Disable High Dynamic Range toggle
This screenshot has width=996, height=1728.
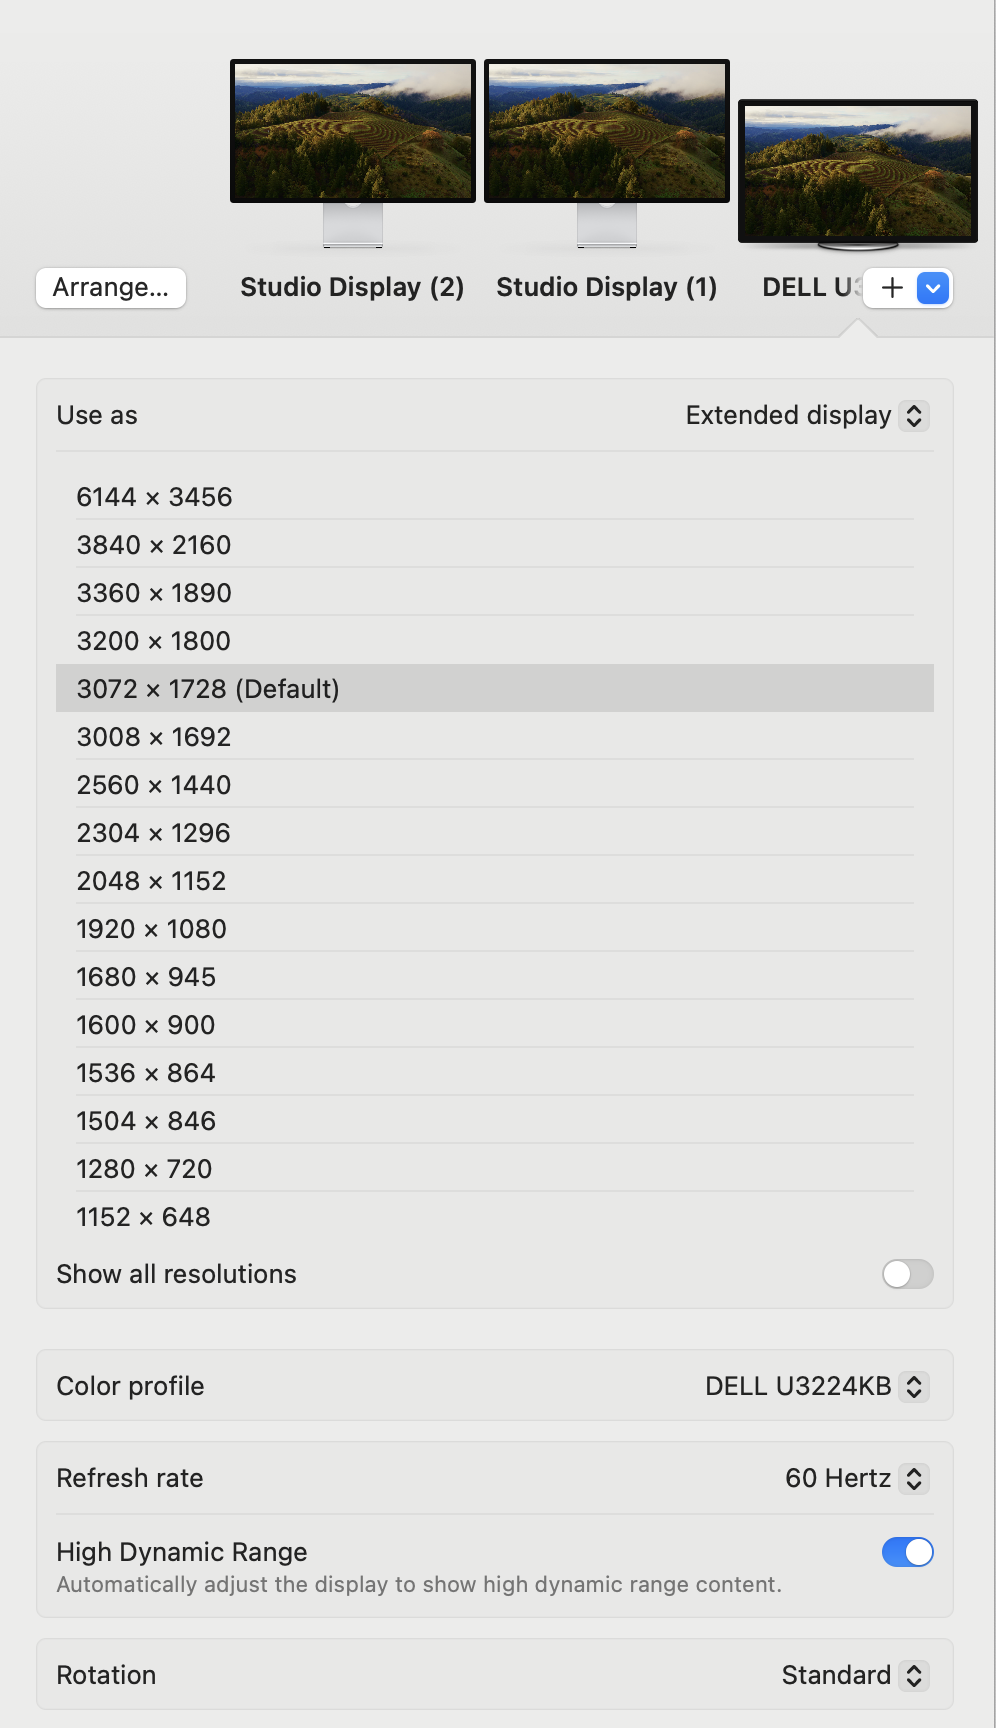(907, 1552)
